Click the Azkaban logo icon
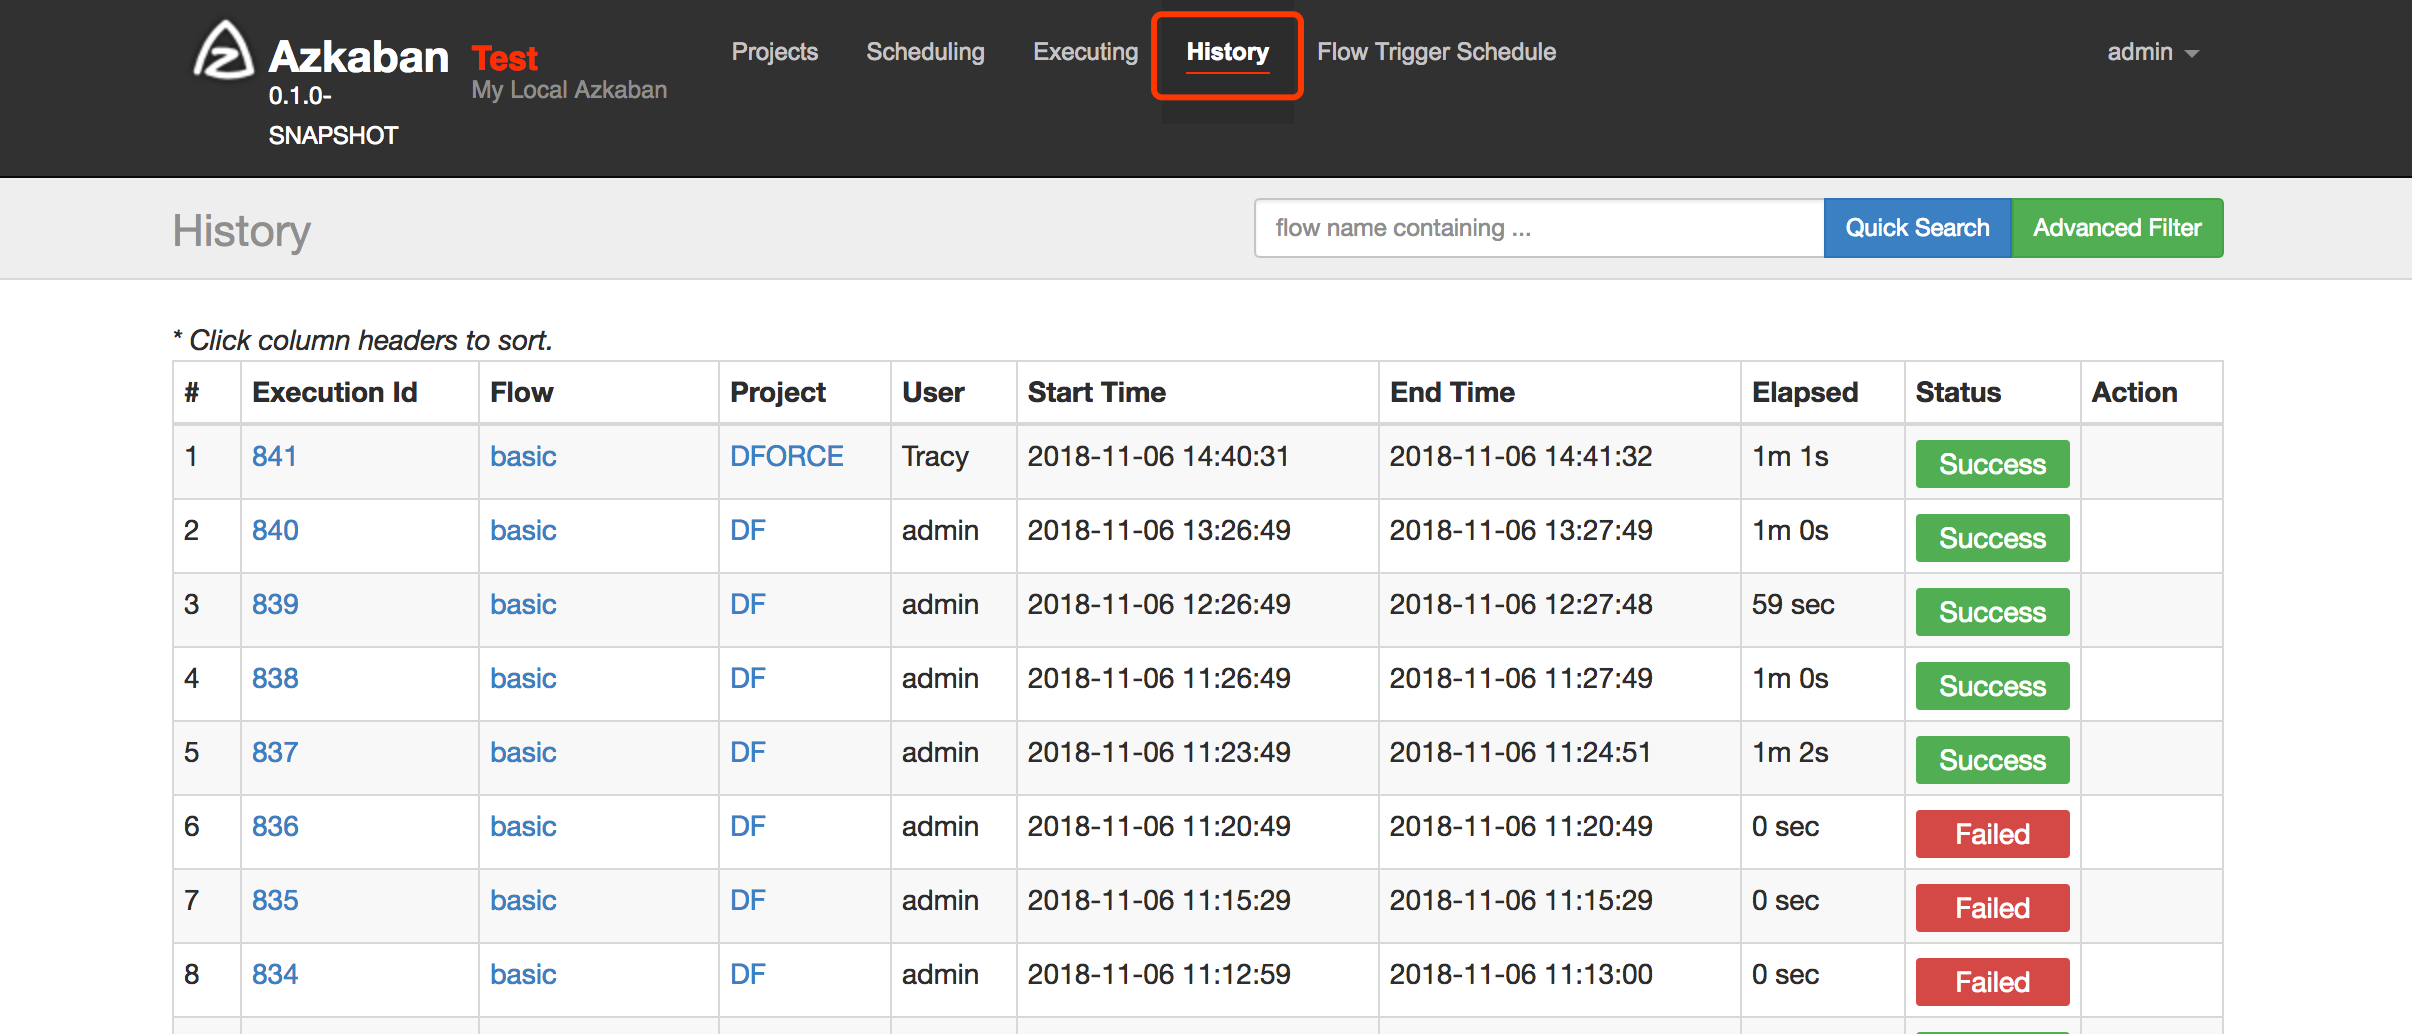2412x1034 pixels. (x=223, y=51)
